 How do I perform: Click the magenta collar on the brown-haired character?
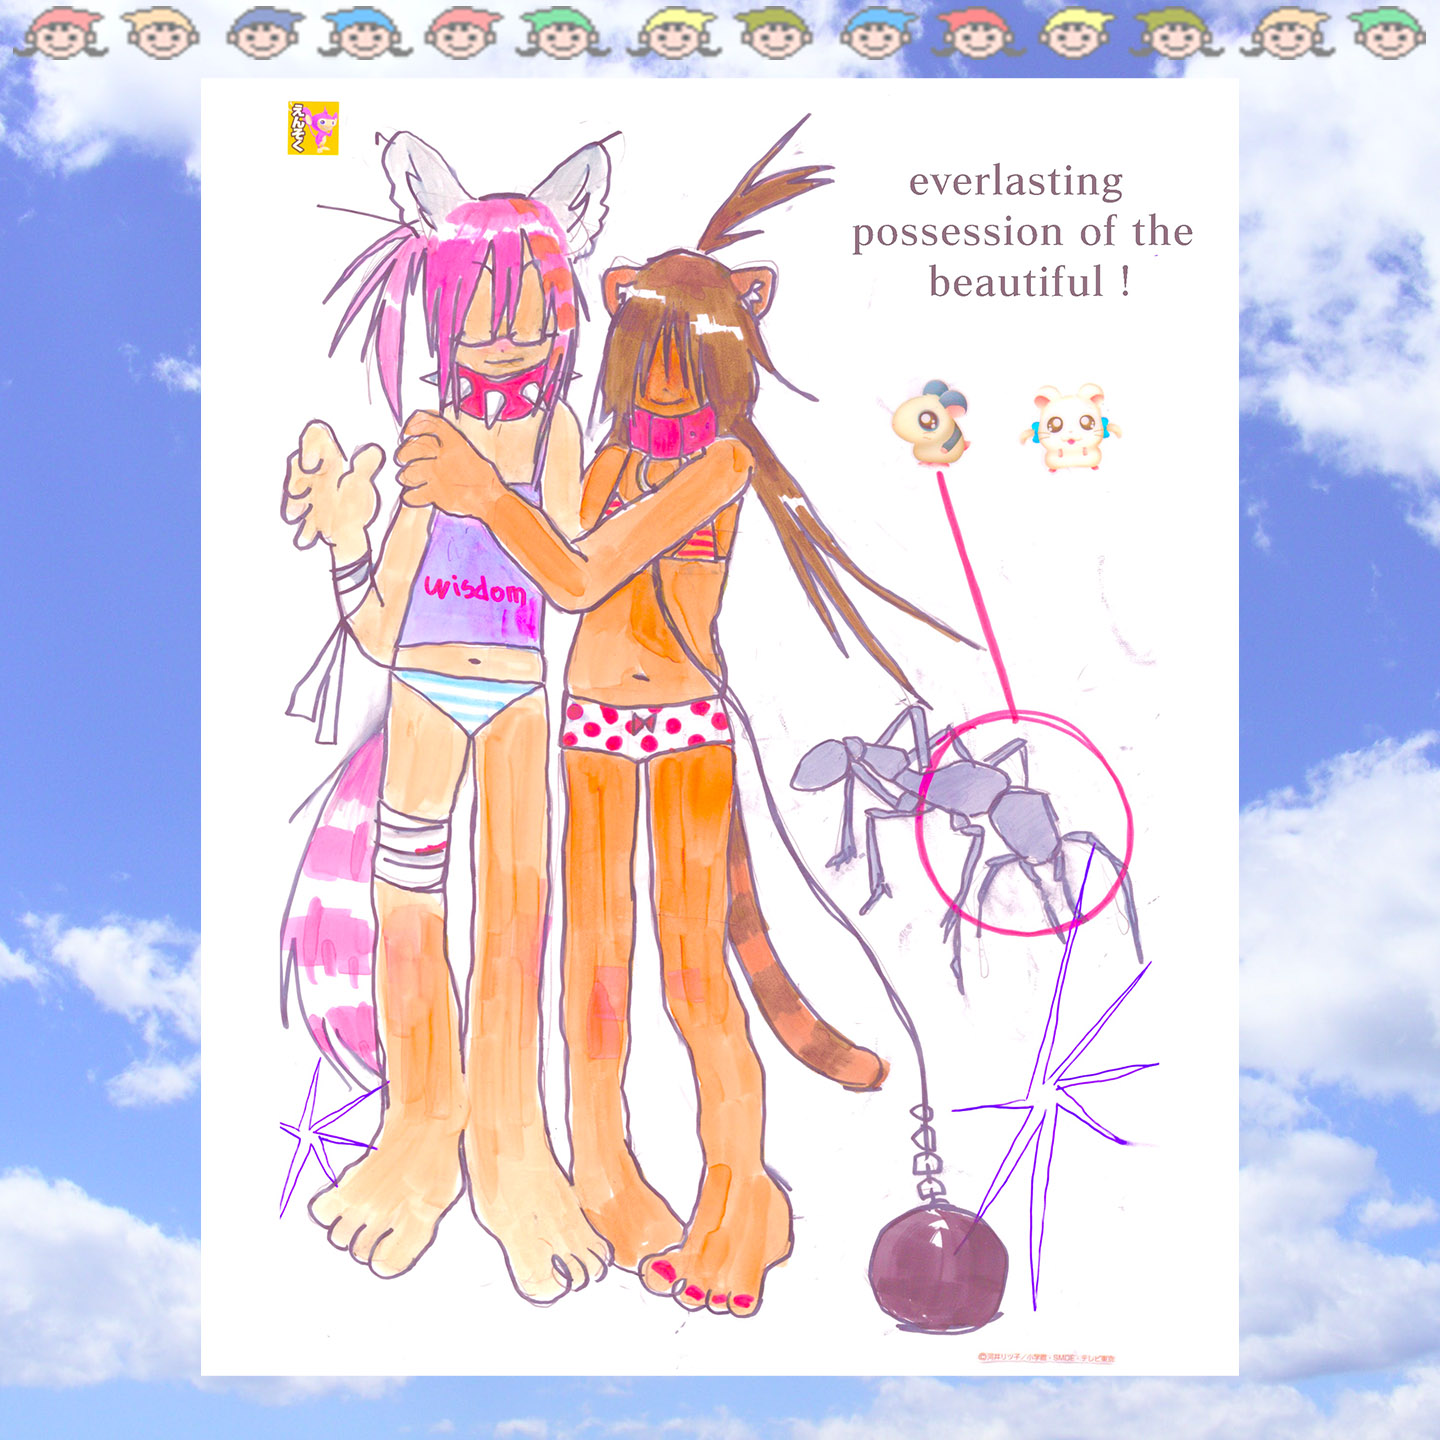(x=671, y=430)
